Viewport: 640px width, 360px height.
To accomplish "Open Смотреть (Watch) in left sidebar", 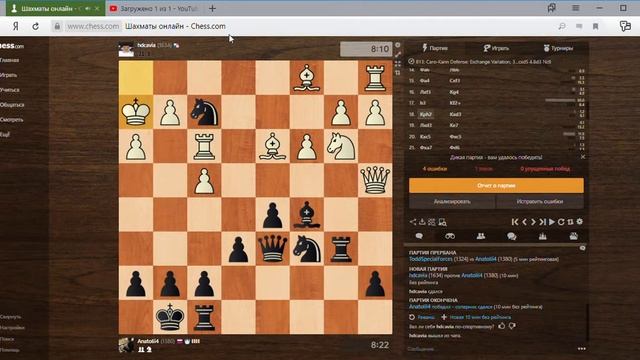I will 12,120.
